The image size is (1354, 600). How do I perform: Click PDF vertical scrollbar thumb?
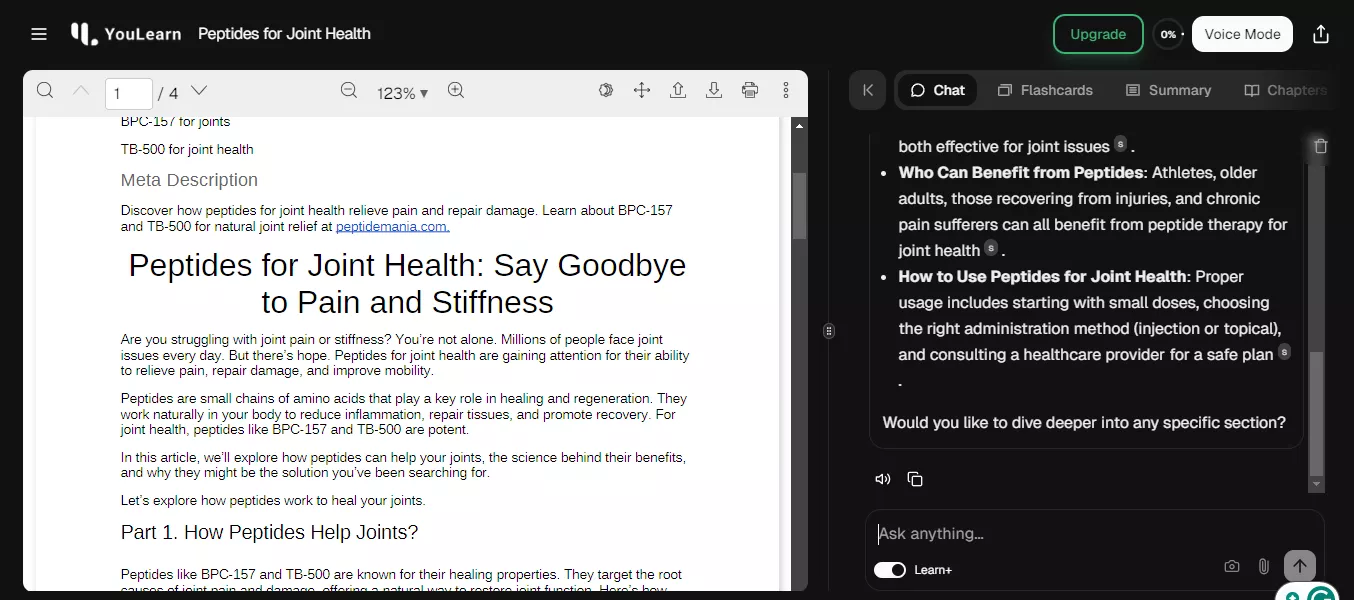800,206
